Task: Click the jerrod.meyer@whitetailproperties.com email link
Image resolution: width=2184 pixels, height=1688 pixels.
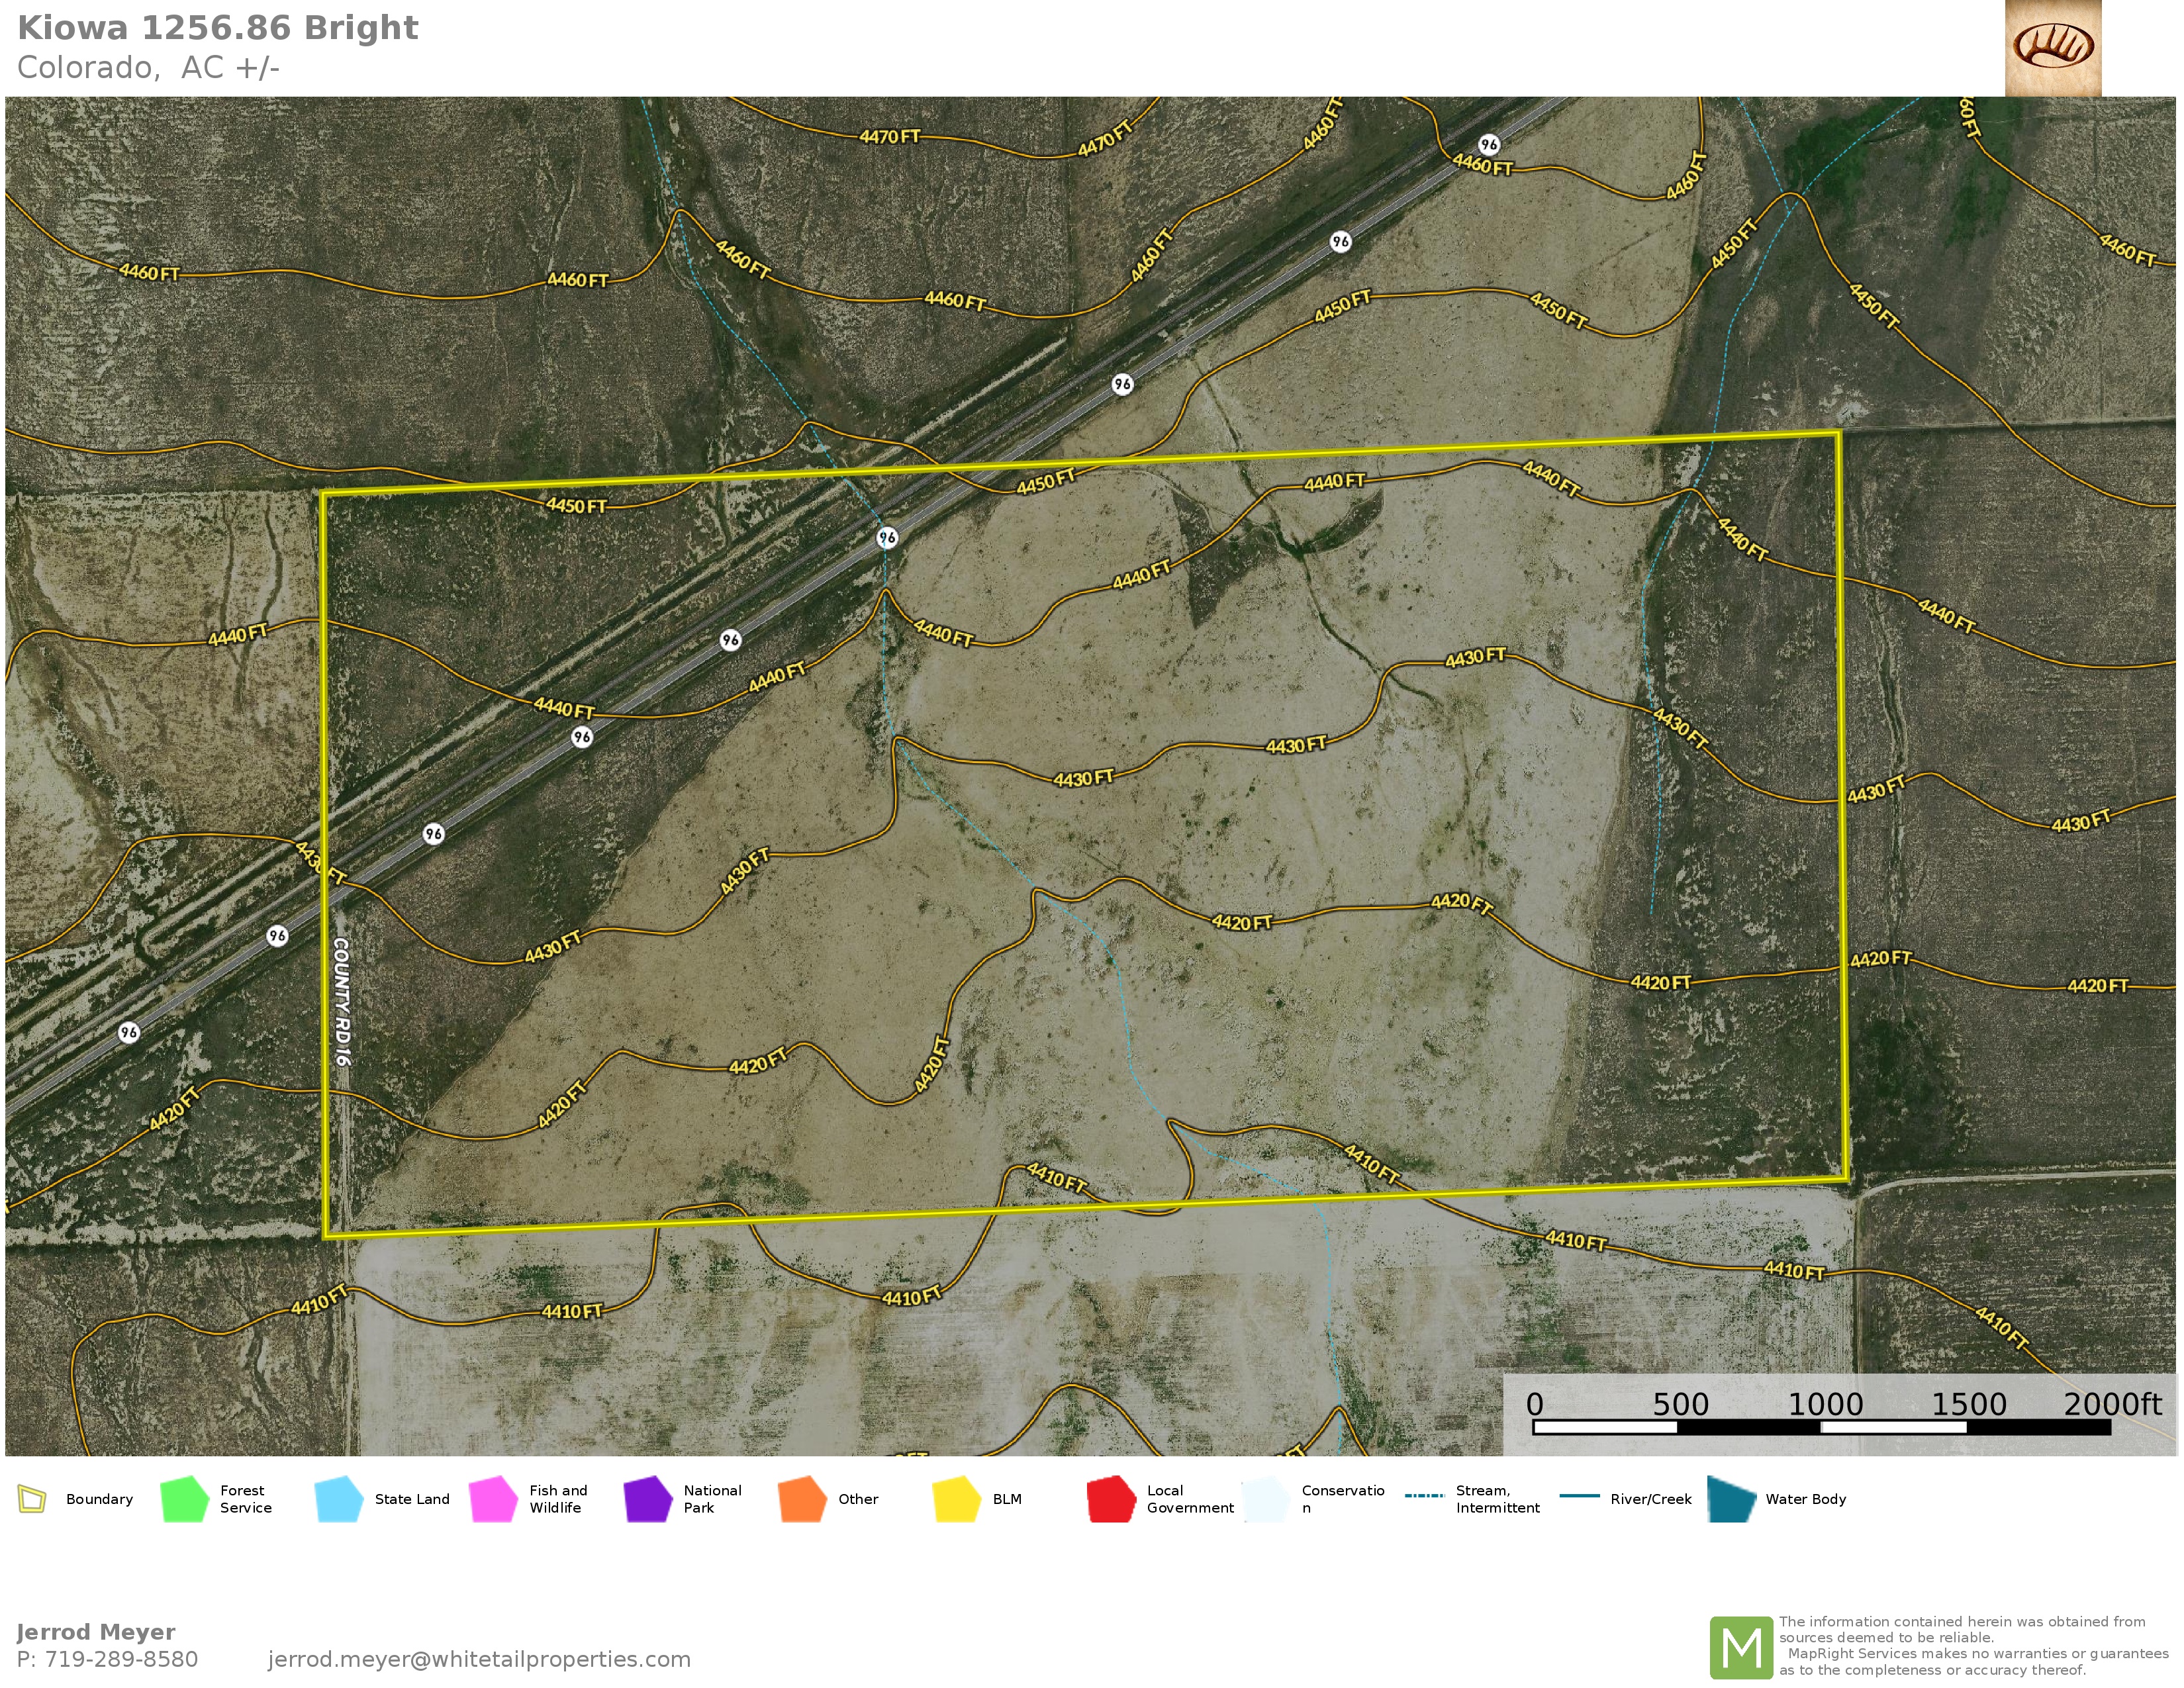Action: (479, 1659)
